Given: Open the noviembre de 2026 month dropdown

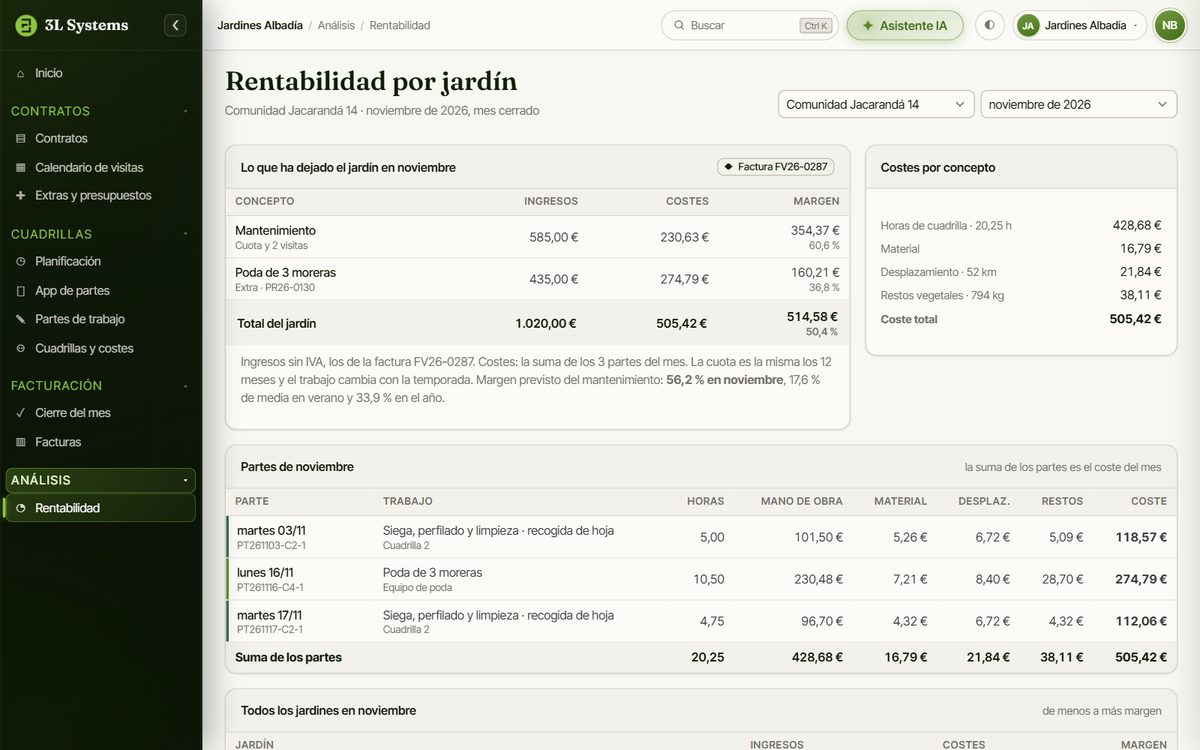Looking at the screenshot, I should (x=1078, y=104).
